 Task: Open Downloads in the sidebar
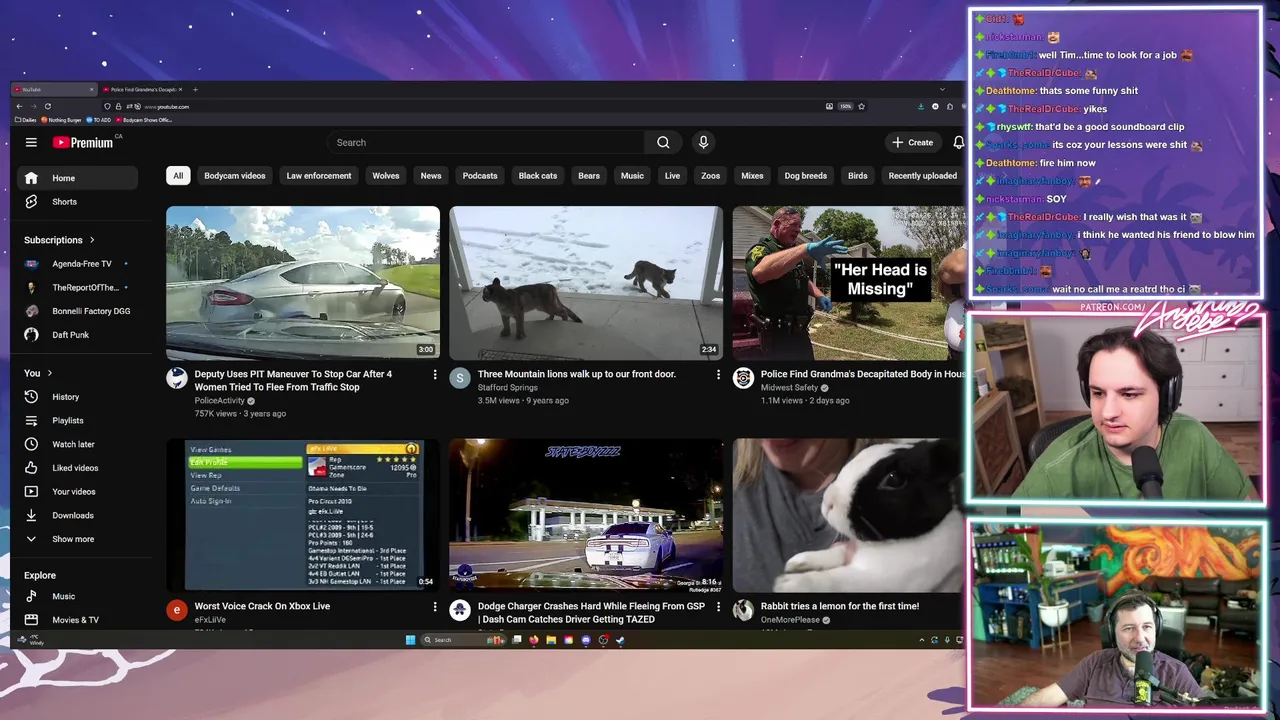point(77,515)
